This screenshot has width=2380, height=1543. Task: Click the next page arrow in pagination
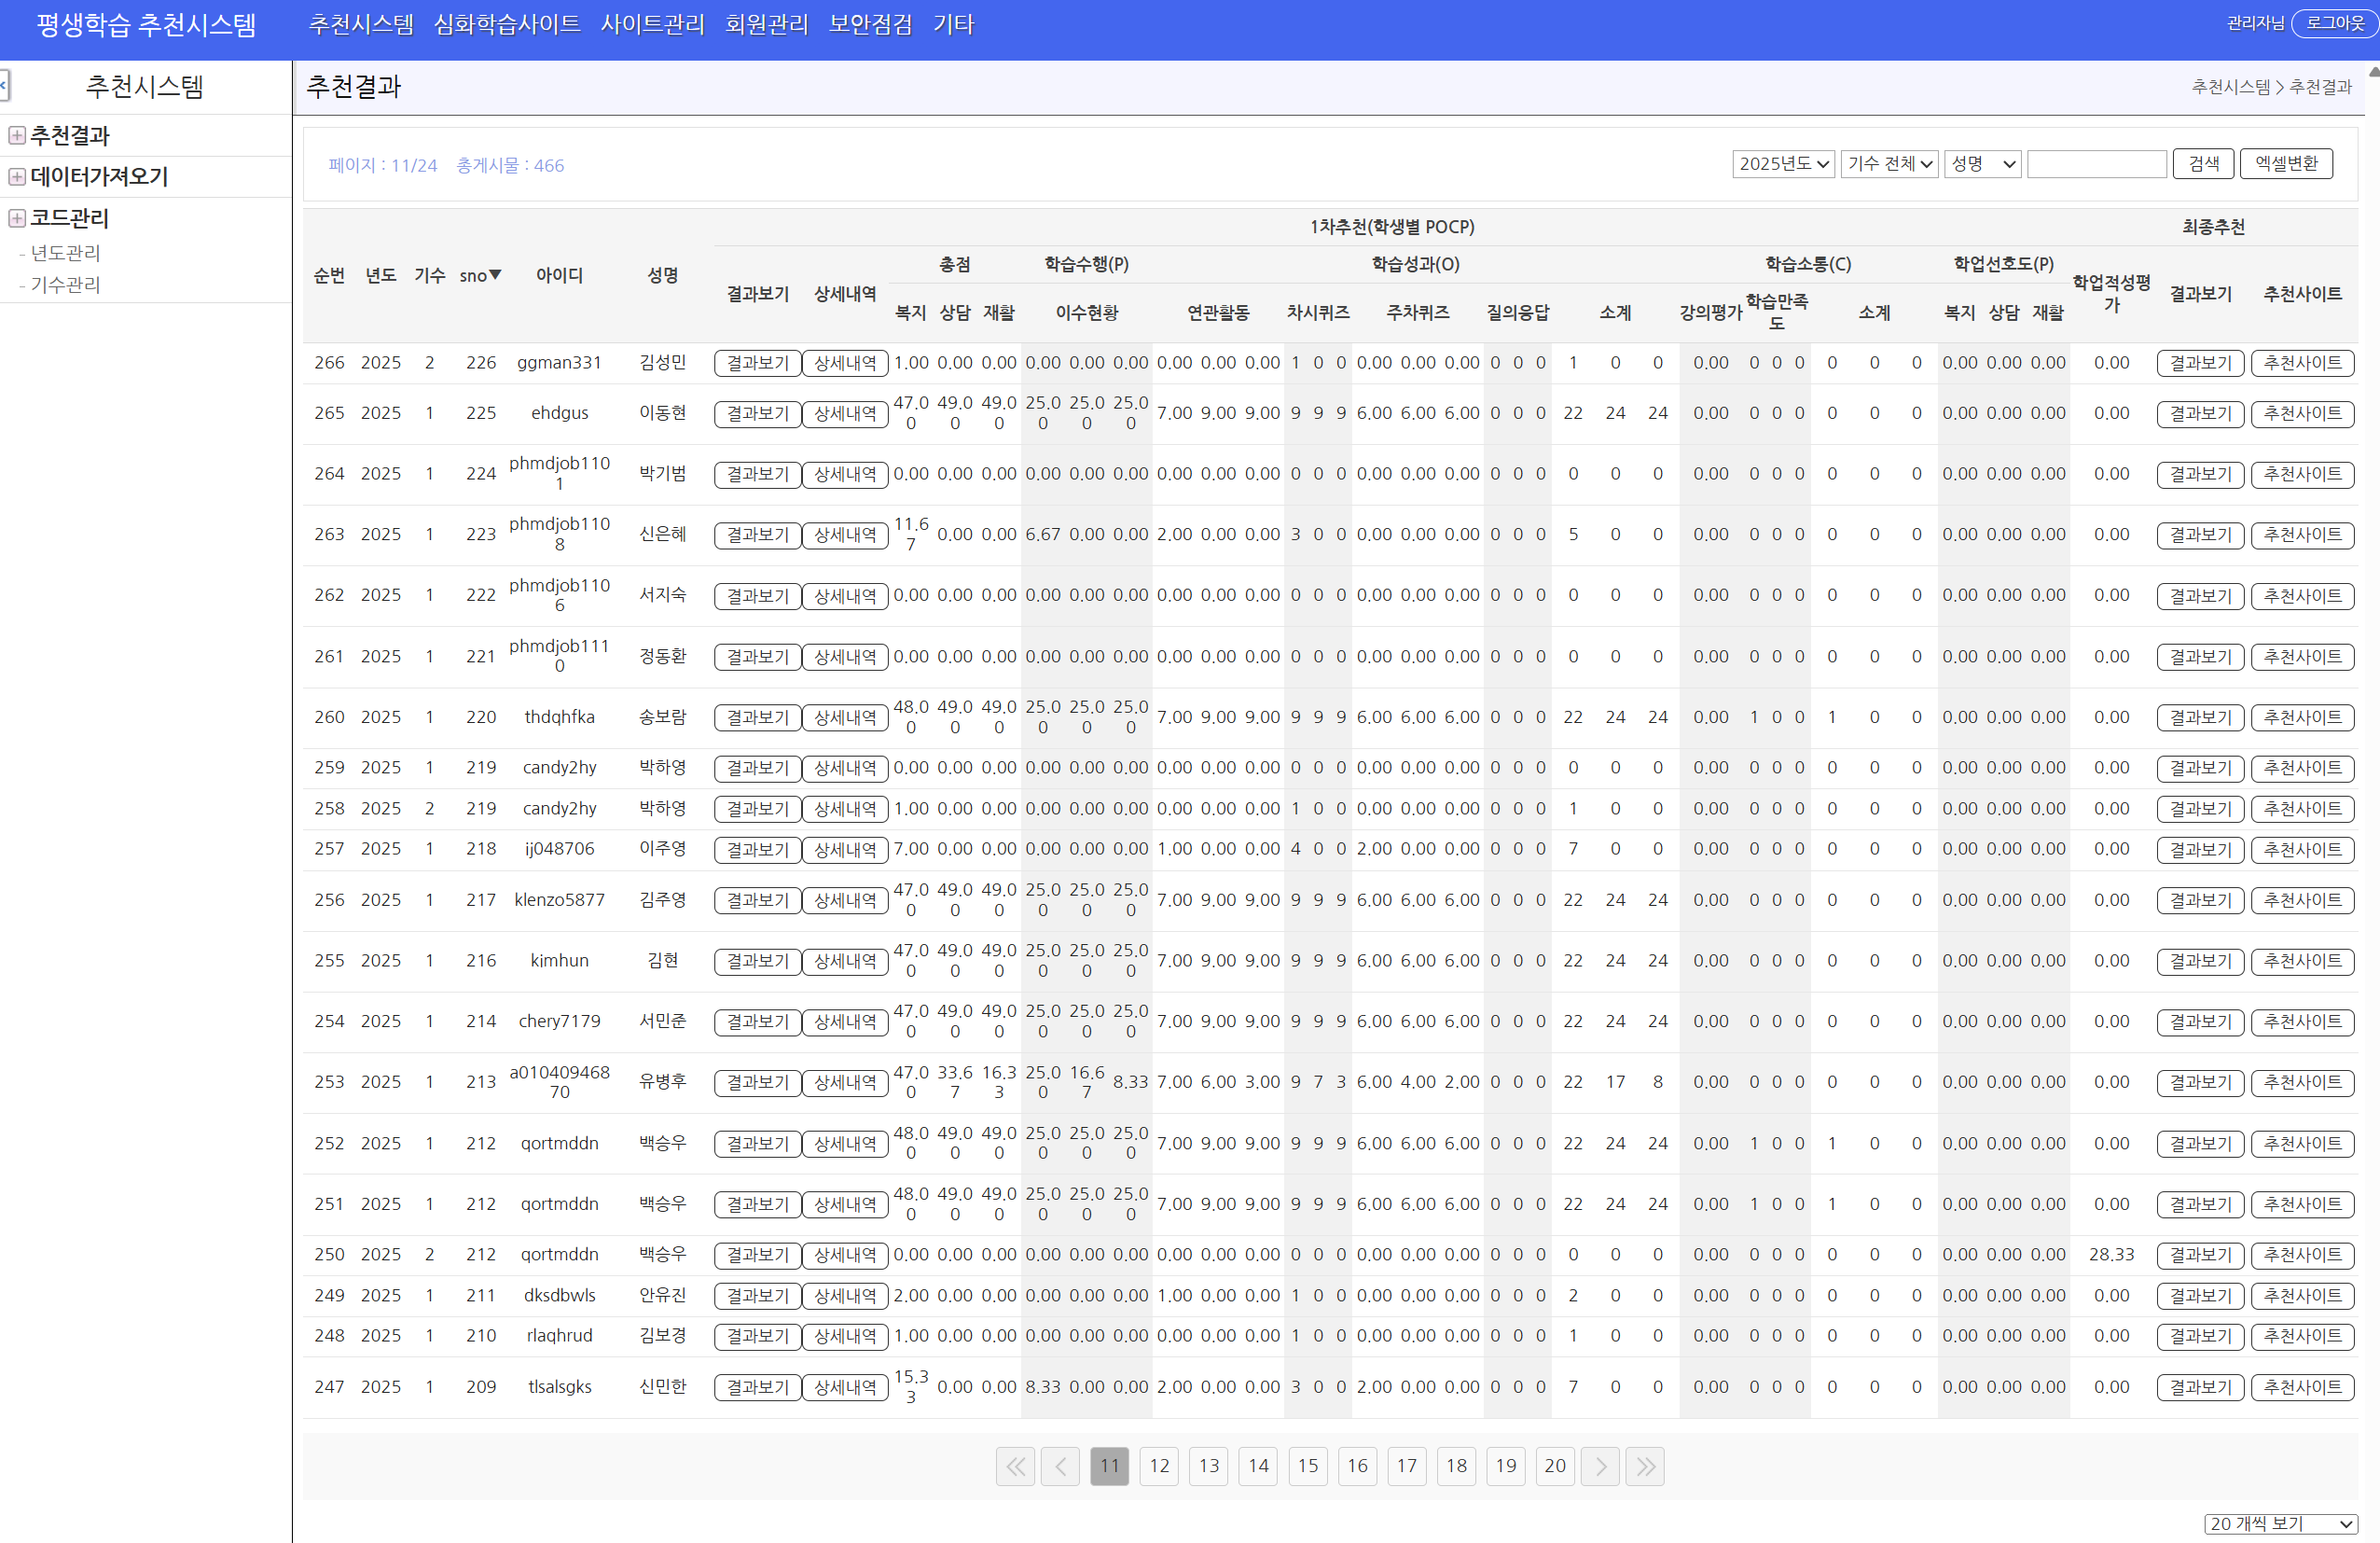[x=1599, y=1466]
